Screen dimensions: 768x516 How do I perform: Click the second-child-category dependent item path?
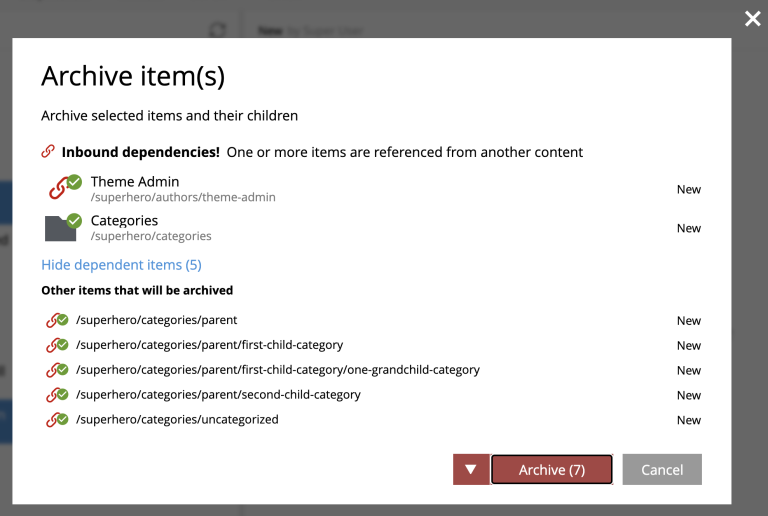(x=218, y=395)
